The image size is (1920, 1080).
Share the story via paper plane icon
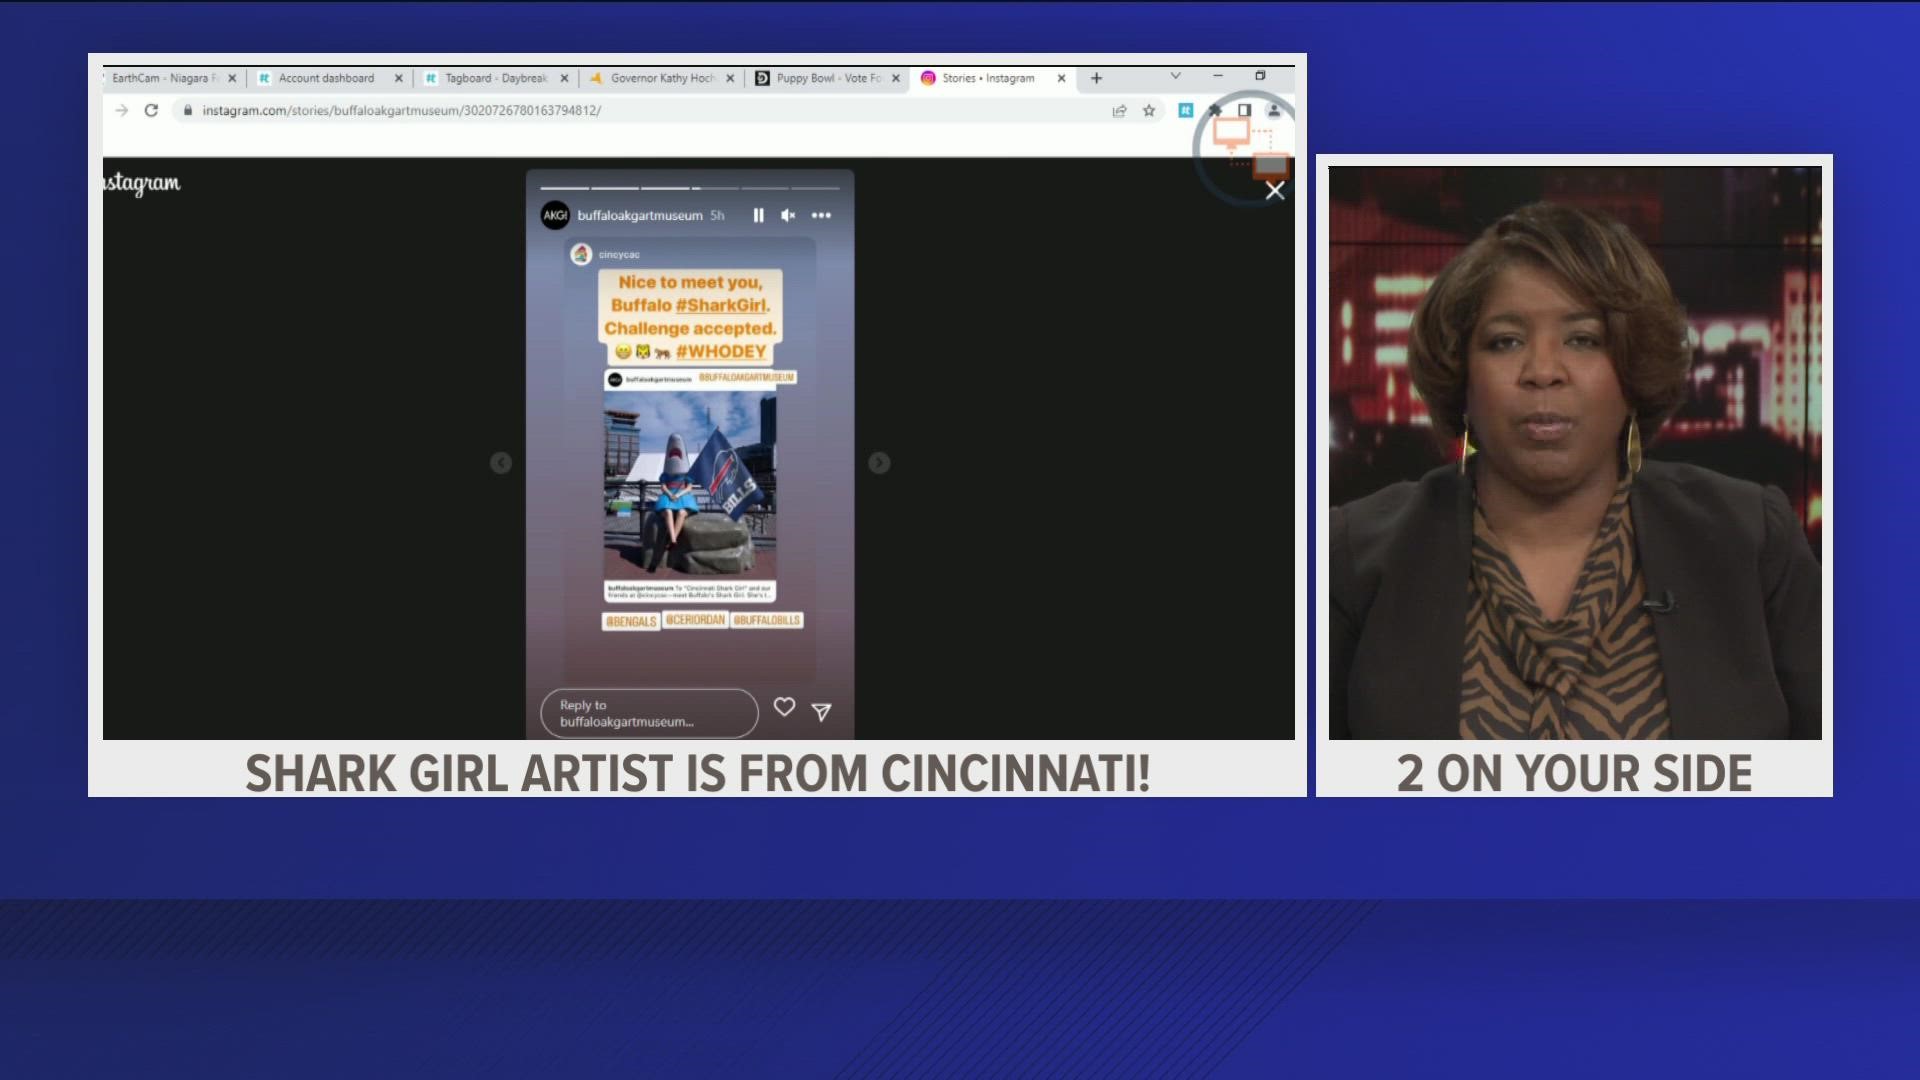point(821,711)
